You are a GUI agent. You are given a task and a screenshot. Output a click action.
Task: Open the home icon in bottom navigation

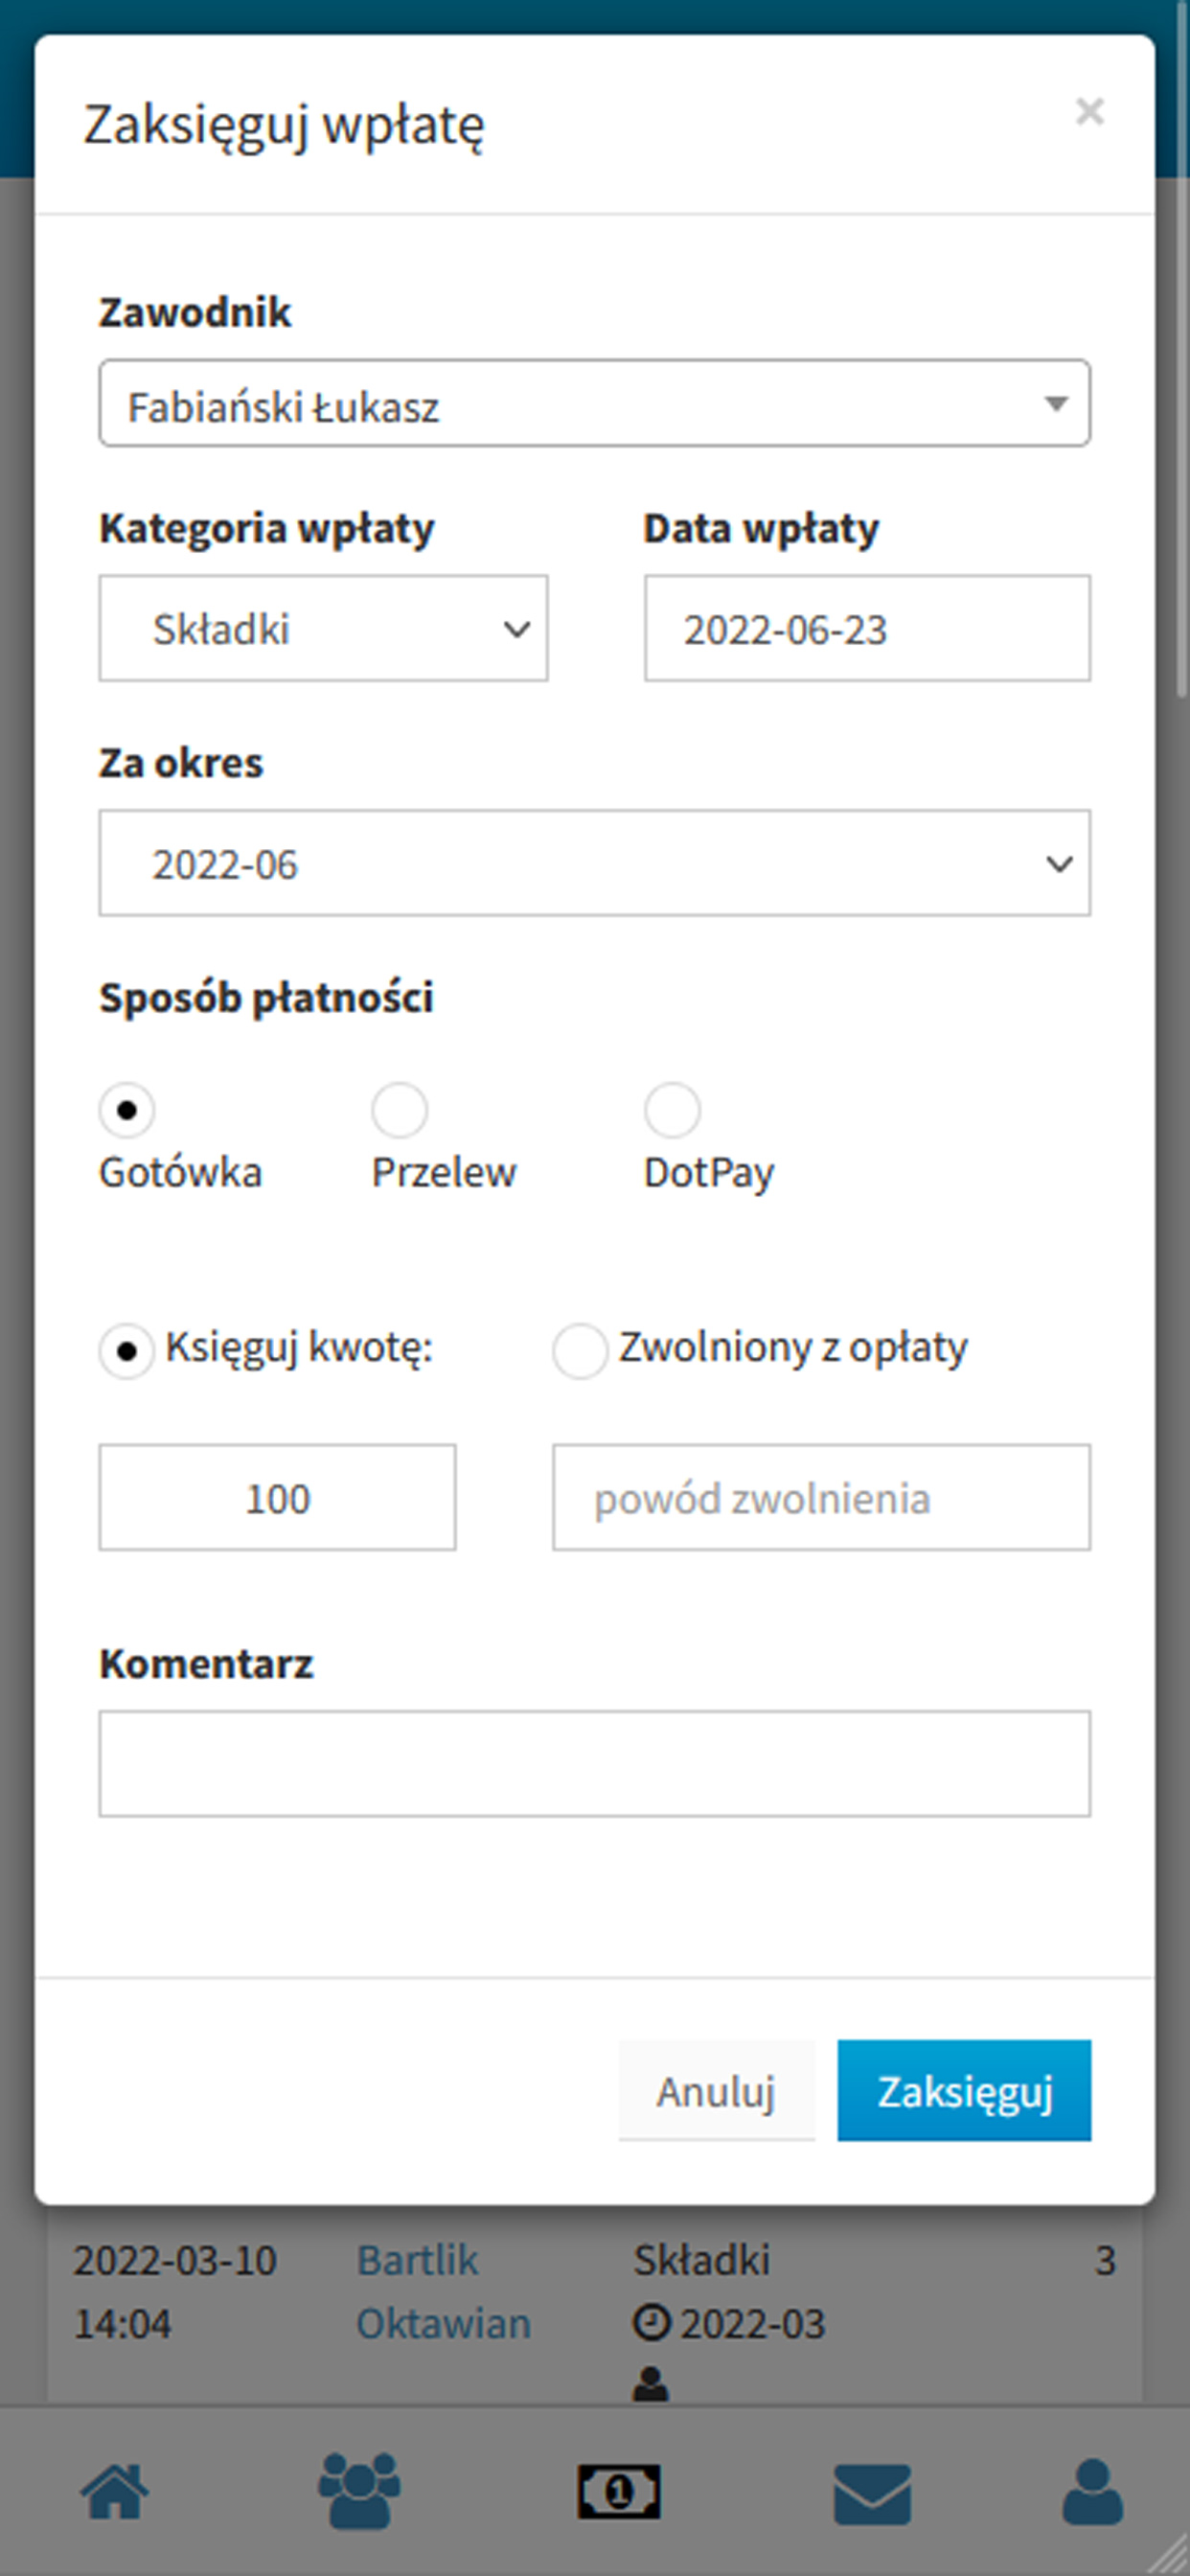(x=115, y=2491)
